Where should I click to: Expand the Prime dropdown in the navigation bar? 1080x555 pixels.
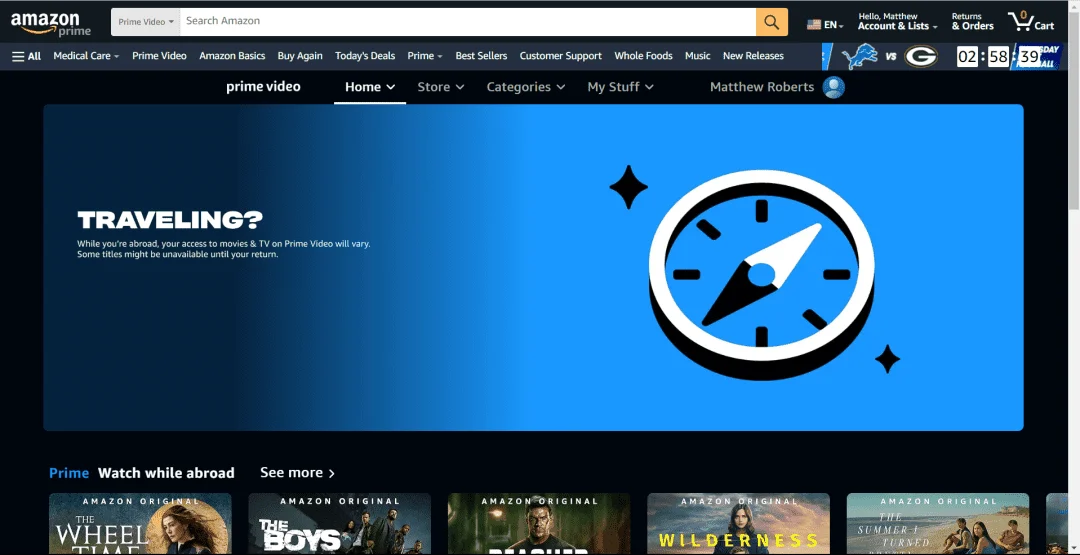(x=424, y=56)
